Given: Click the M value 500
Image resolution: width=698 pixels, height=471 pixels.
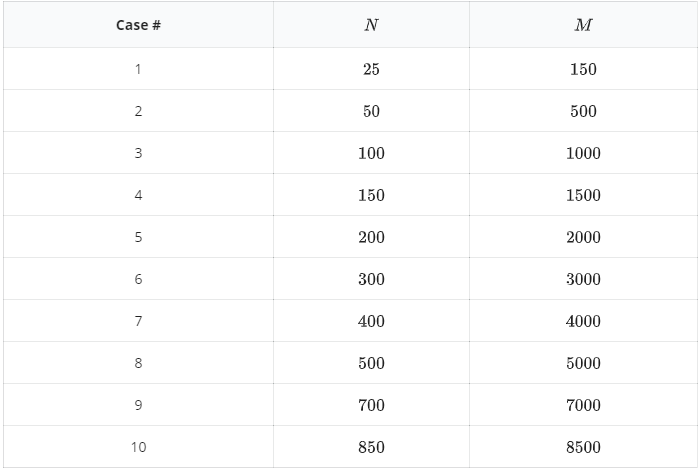Looking at the screenshot, I should click(x=583, y=111).
